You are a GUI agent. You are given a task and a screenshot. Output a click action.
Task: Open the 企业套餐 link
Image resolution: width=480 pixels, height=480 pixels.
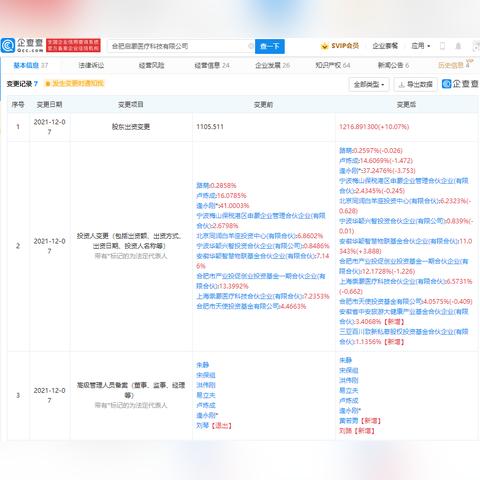click(x=385, y=46)
